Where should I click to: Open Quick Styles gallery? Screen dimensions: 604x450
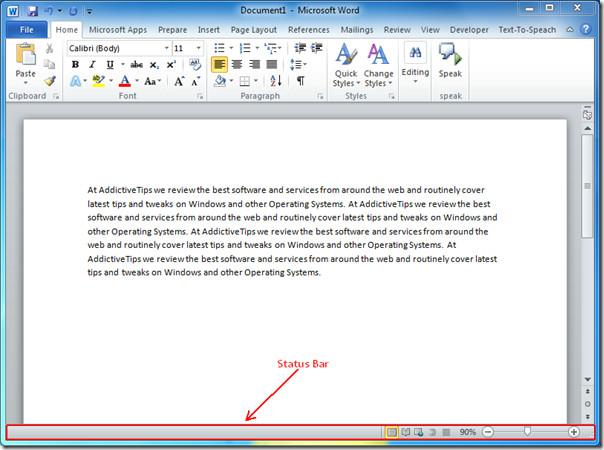345,65
